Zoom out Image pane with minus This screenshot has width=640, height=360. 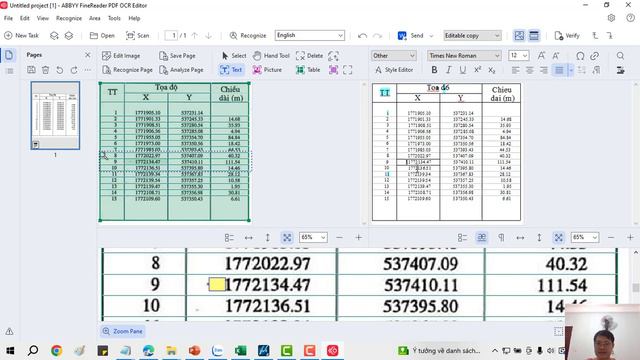pyautogui.click(x=339, y=237)
